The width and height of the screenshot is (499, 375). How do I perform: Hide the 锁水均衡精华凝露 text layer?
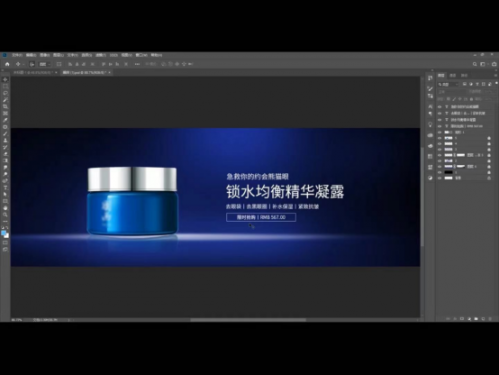pyautogui.click(x=440, y=120)
